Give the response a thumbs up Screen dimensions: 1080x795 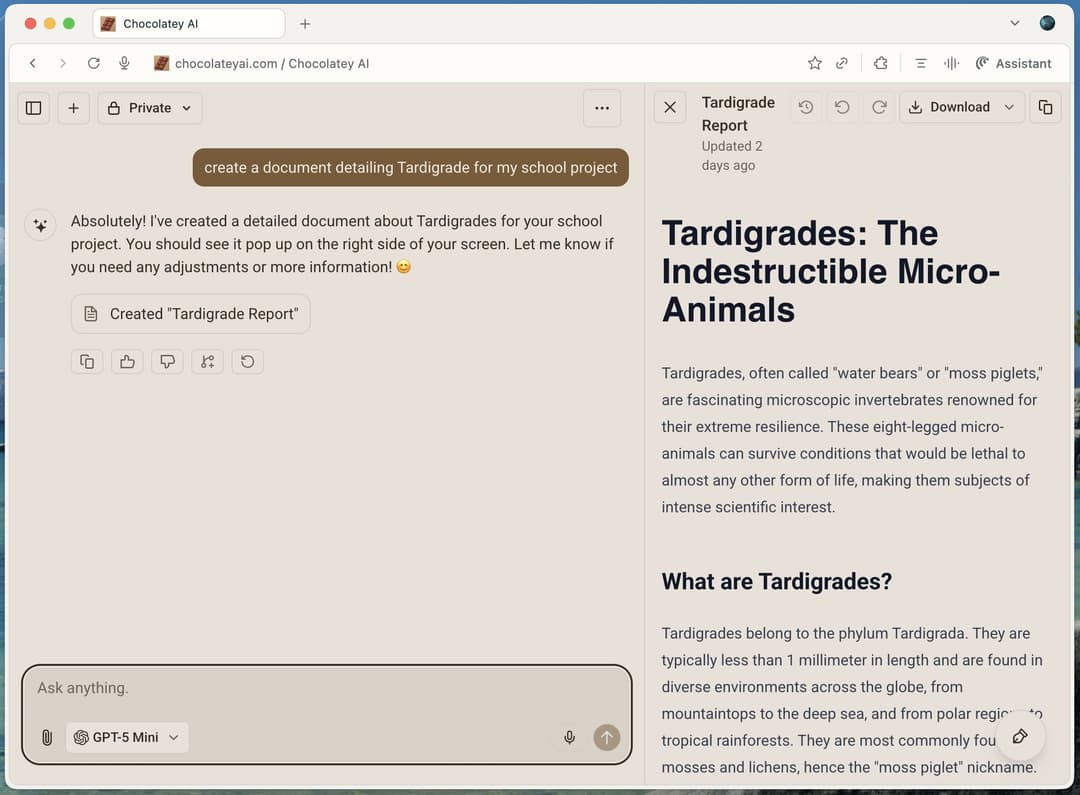point(127,361)
